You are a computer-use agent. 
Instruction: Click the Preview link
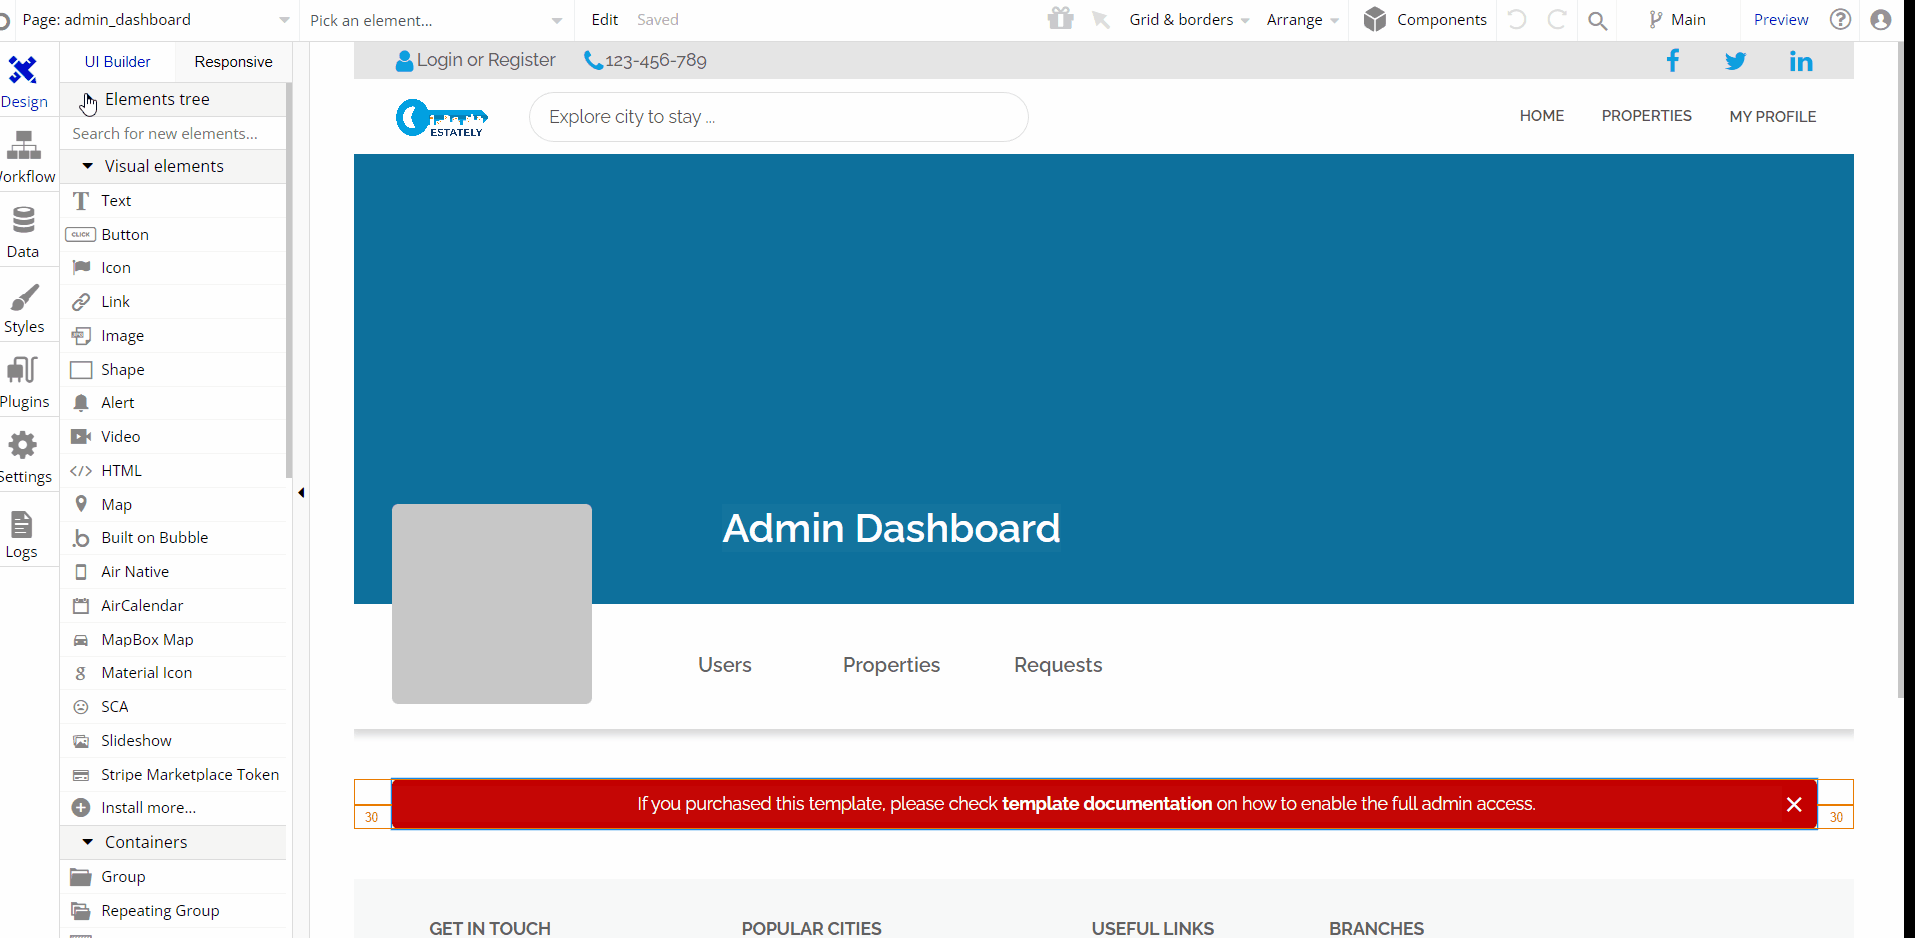[1781, 20]
